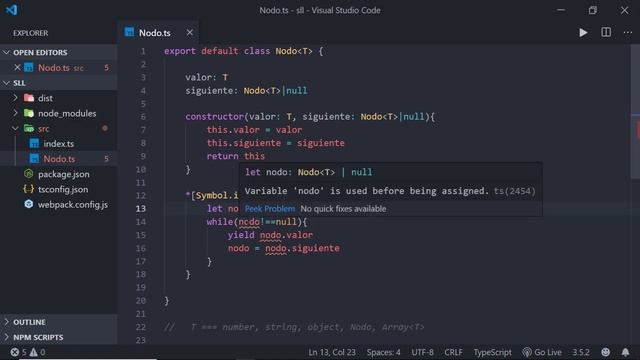The height and width of the screenshot is (360, 640).
Task: Click line number 13 in gutter
Action: tap(141, 209)
